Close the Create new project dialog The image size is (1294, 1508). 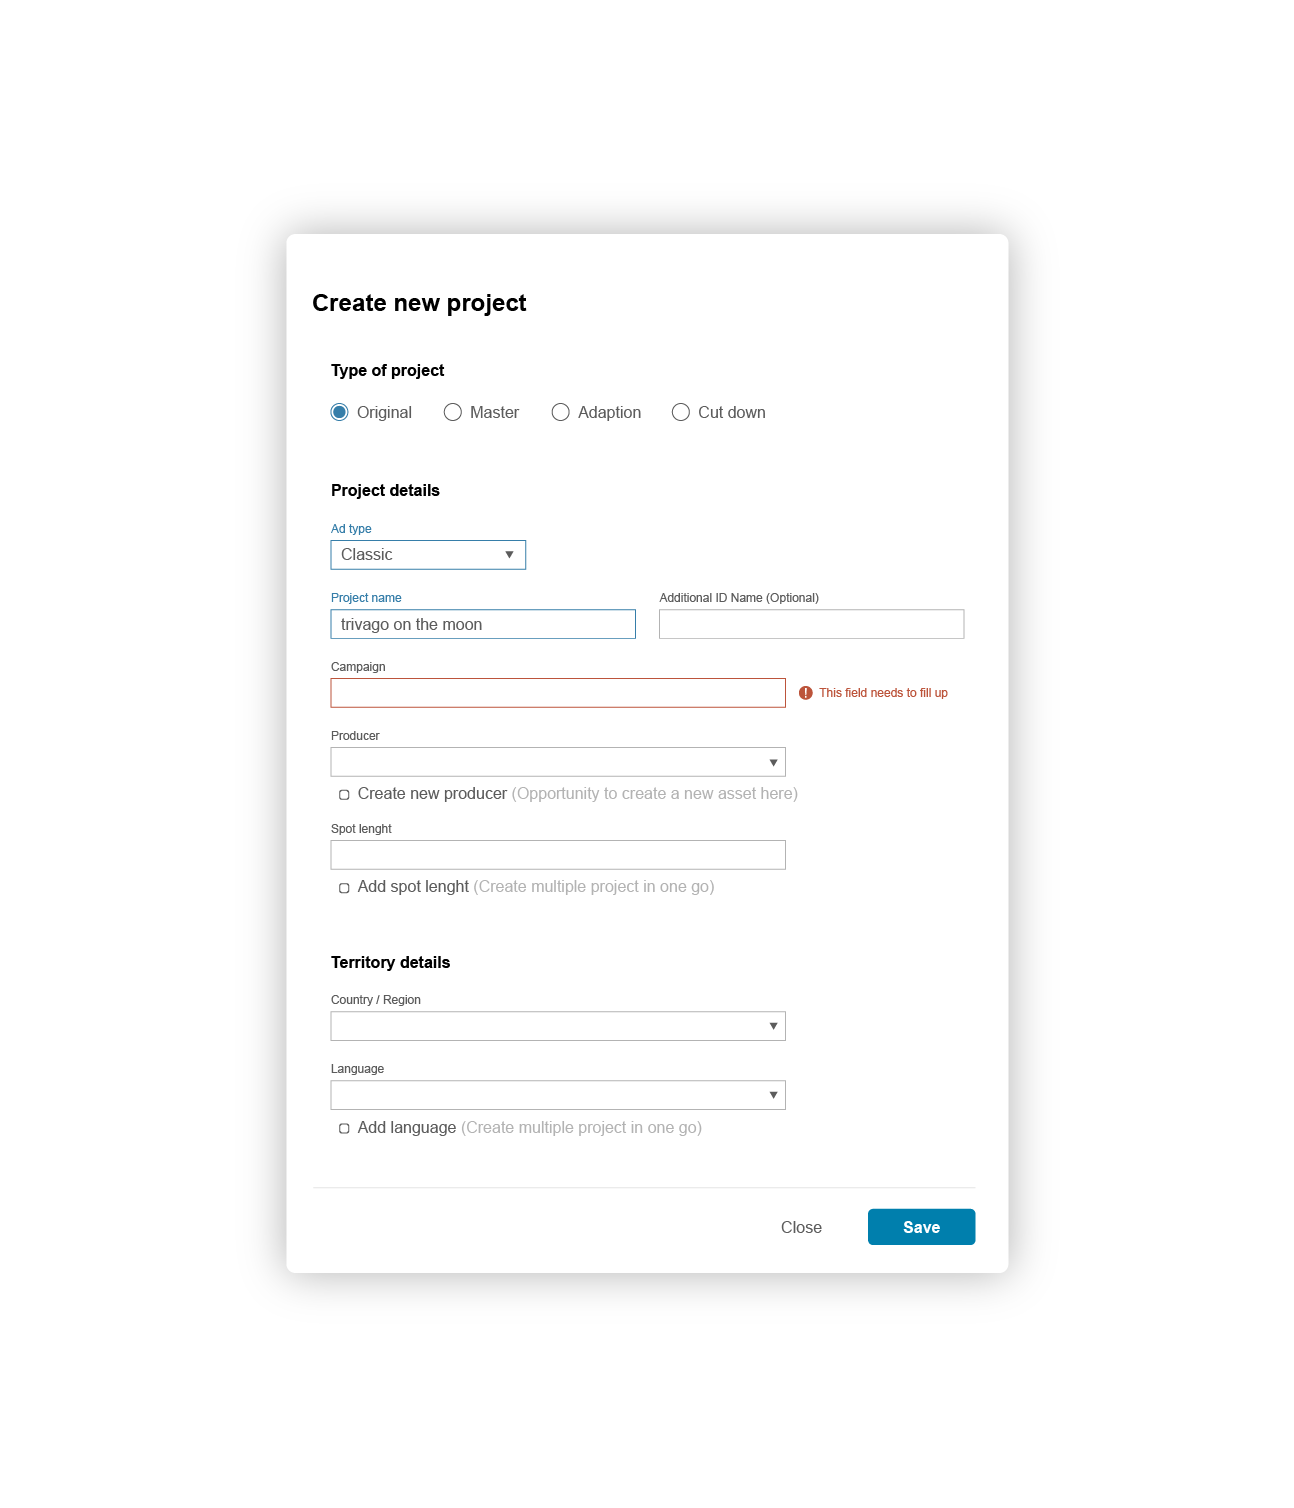coord(801,1227)
